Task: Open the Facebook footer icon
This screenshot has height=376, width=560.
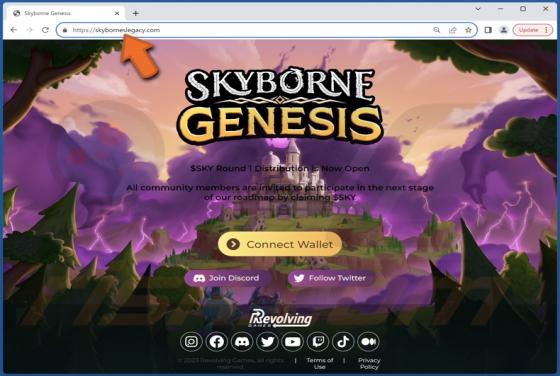Action: click(x=216, y=342)
